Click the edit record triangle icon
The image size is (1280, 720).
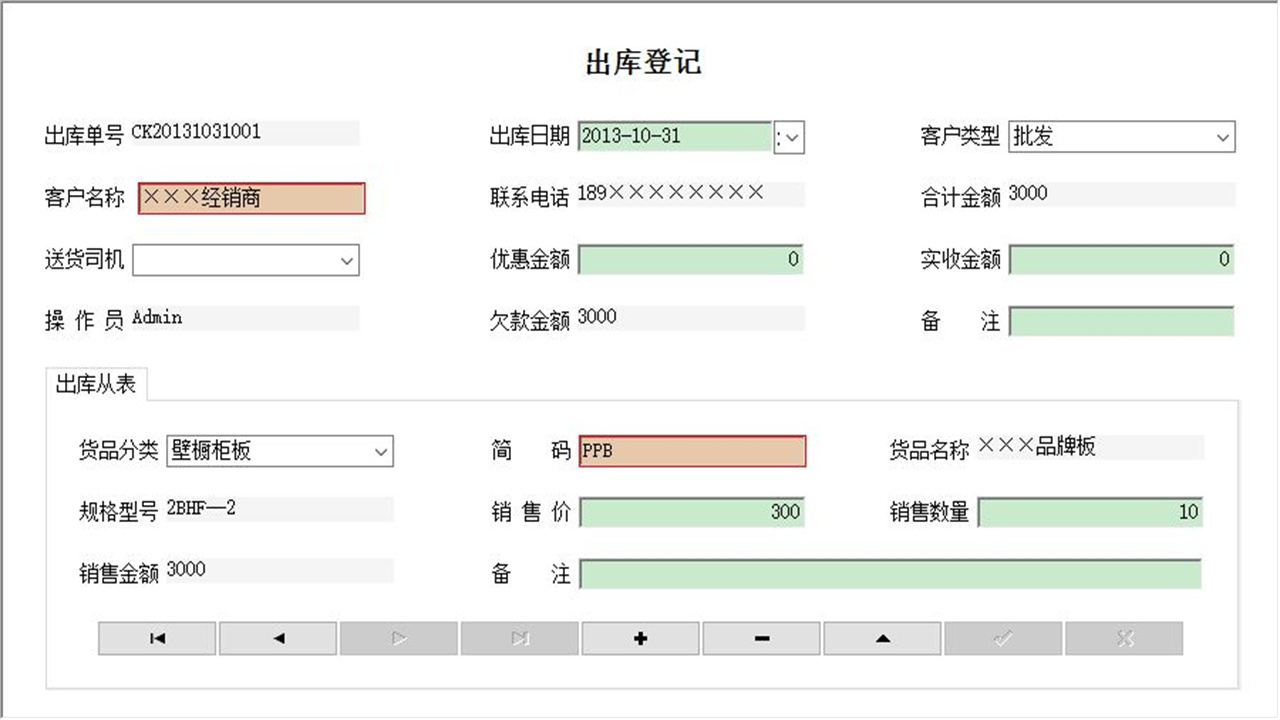pos(882,638)
